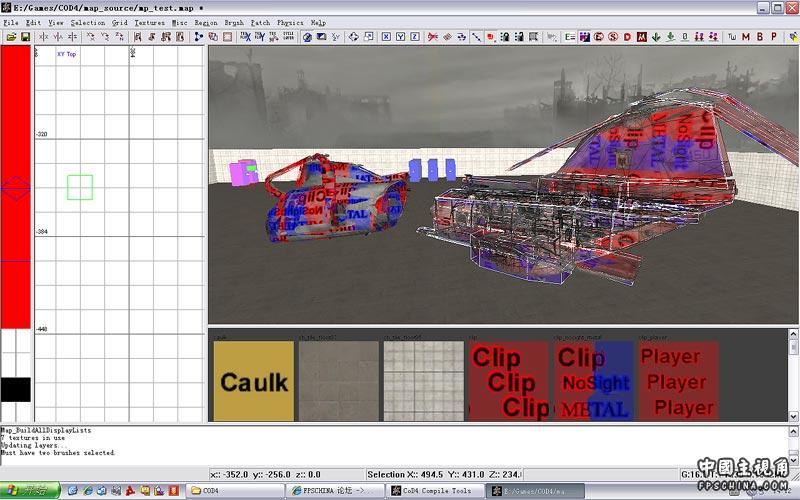Click the green selection square in XY view
Viewport: 800px width, 500px height.
click(80, 187)
